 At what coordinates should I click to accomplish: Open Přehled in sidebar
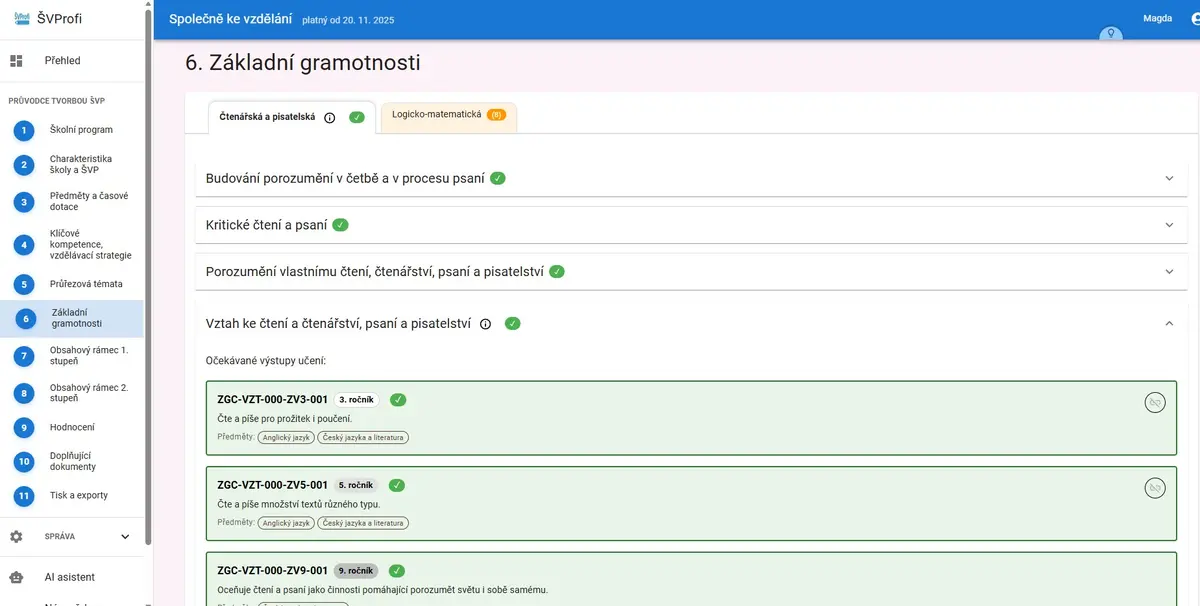[71, 61]
